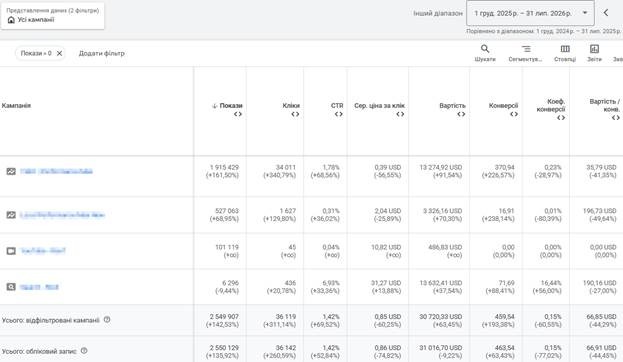Image resolution: width=623 pixels, height=362 pixels.
Task: Select the 13 274,92 USD cost cell
Action: click(x=441, y=167)
